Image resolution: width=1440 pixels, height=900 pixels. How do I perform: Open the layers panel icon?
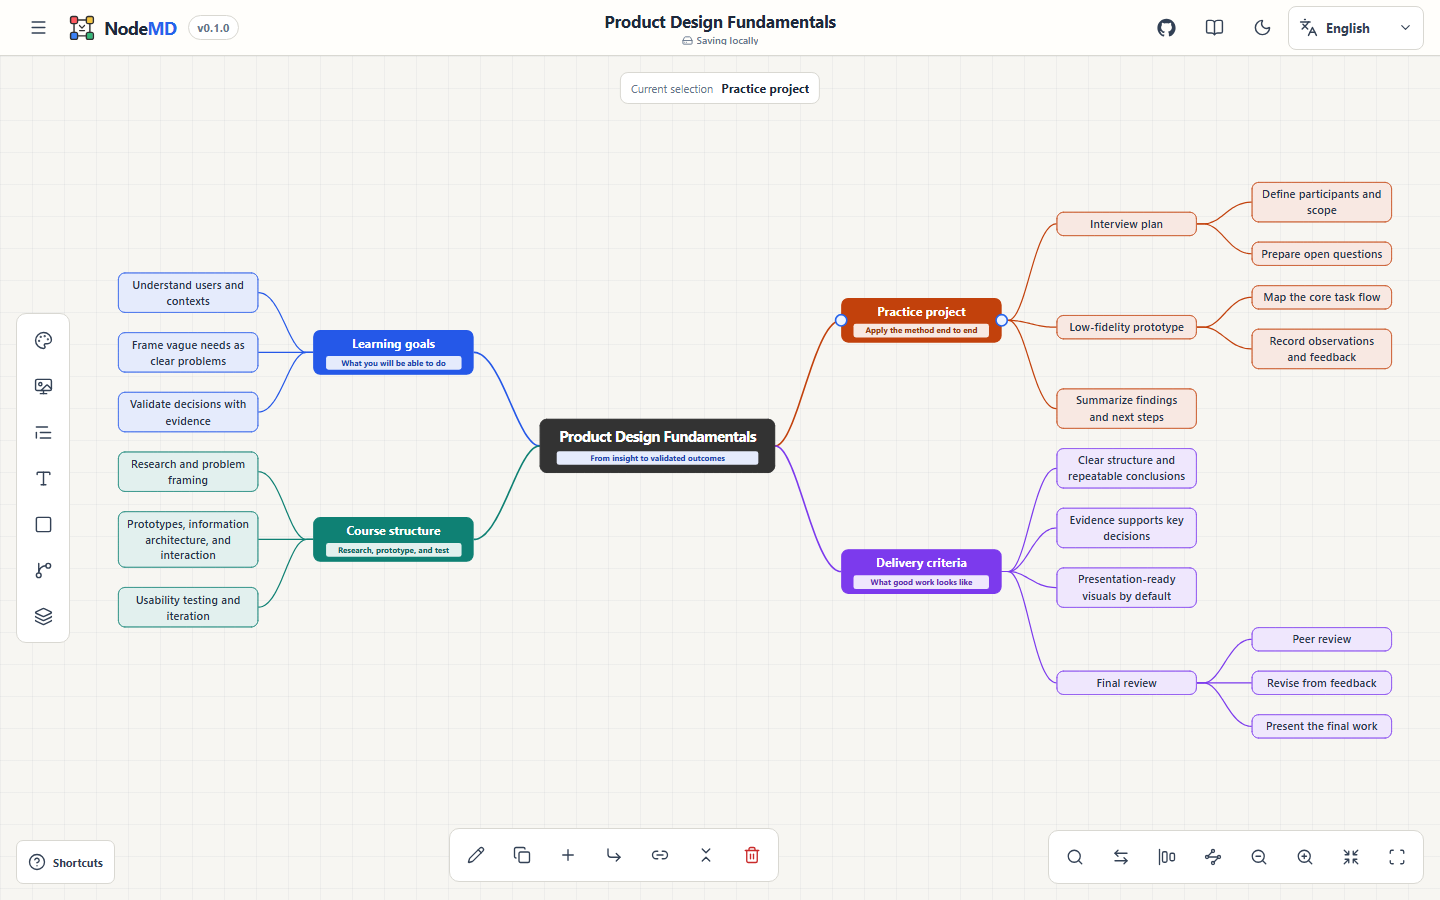[x=43, y=617]
